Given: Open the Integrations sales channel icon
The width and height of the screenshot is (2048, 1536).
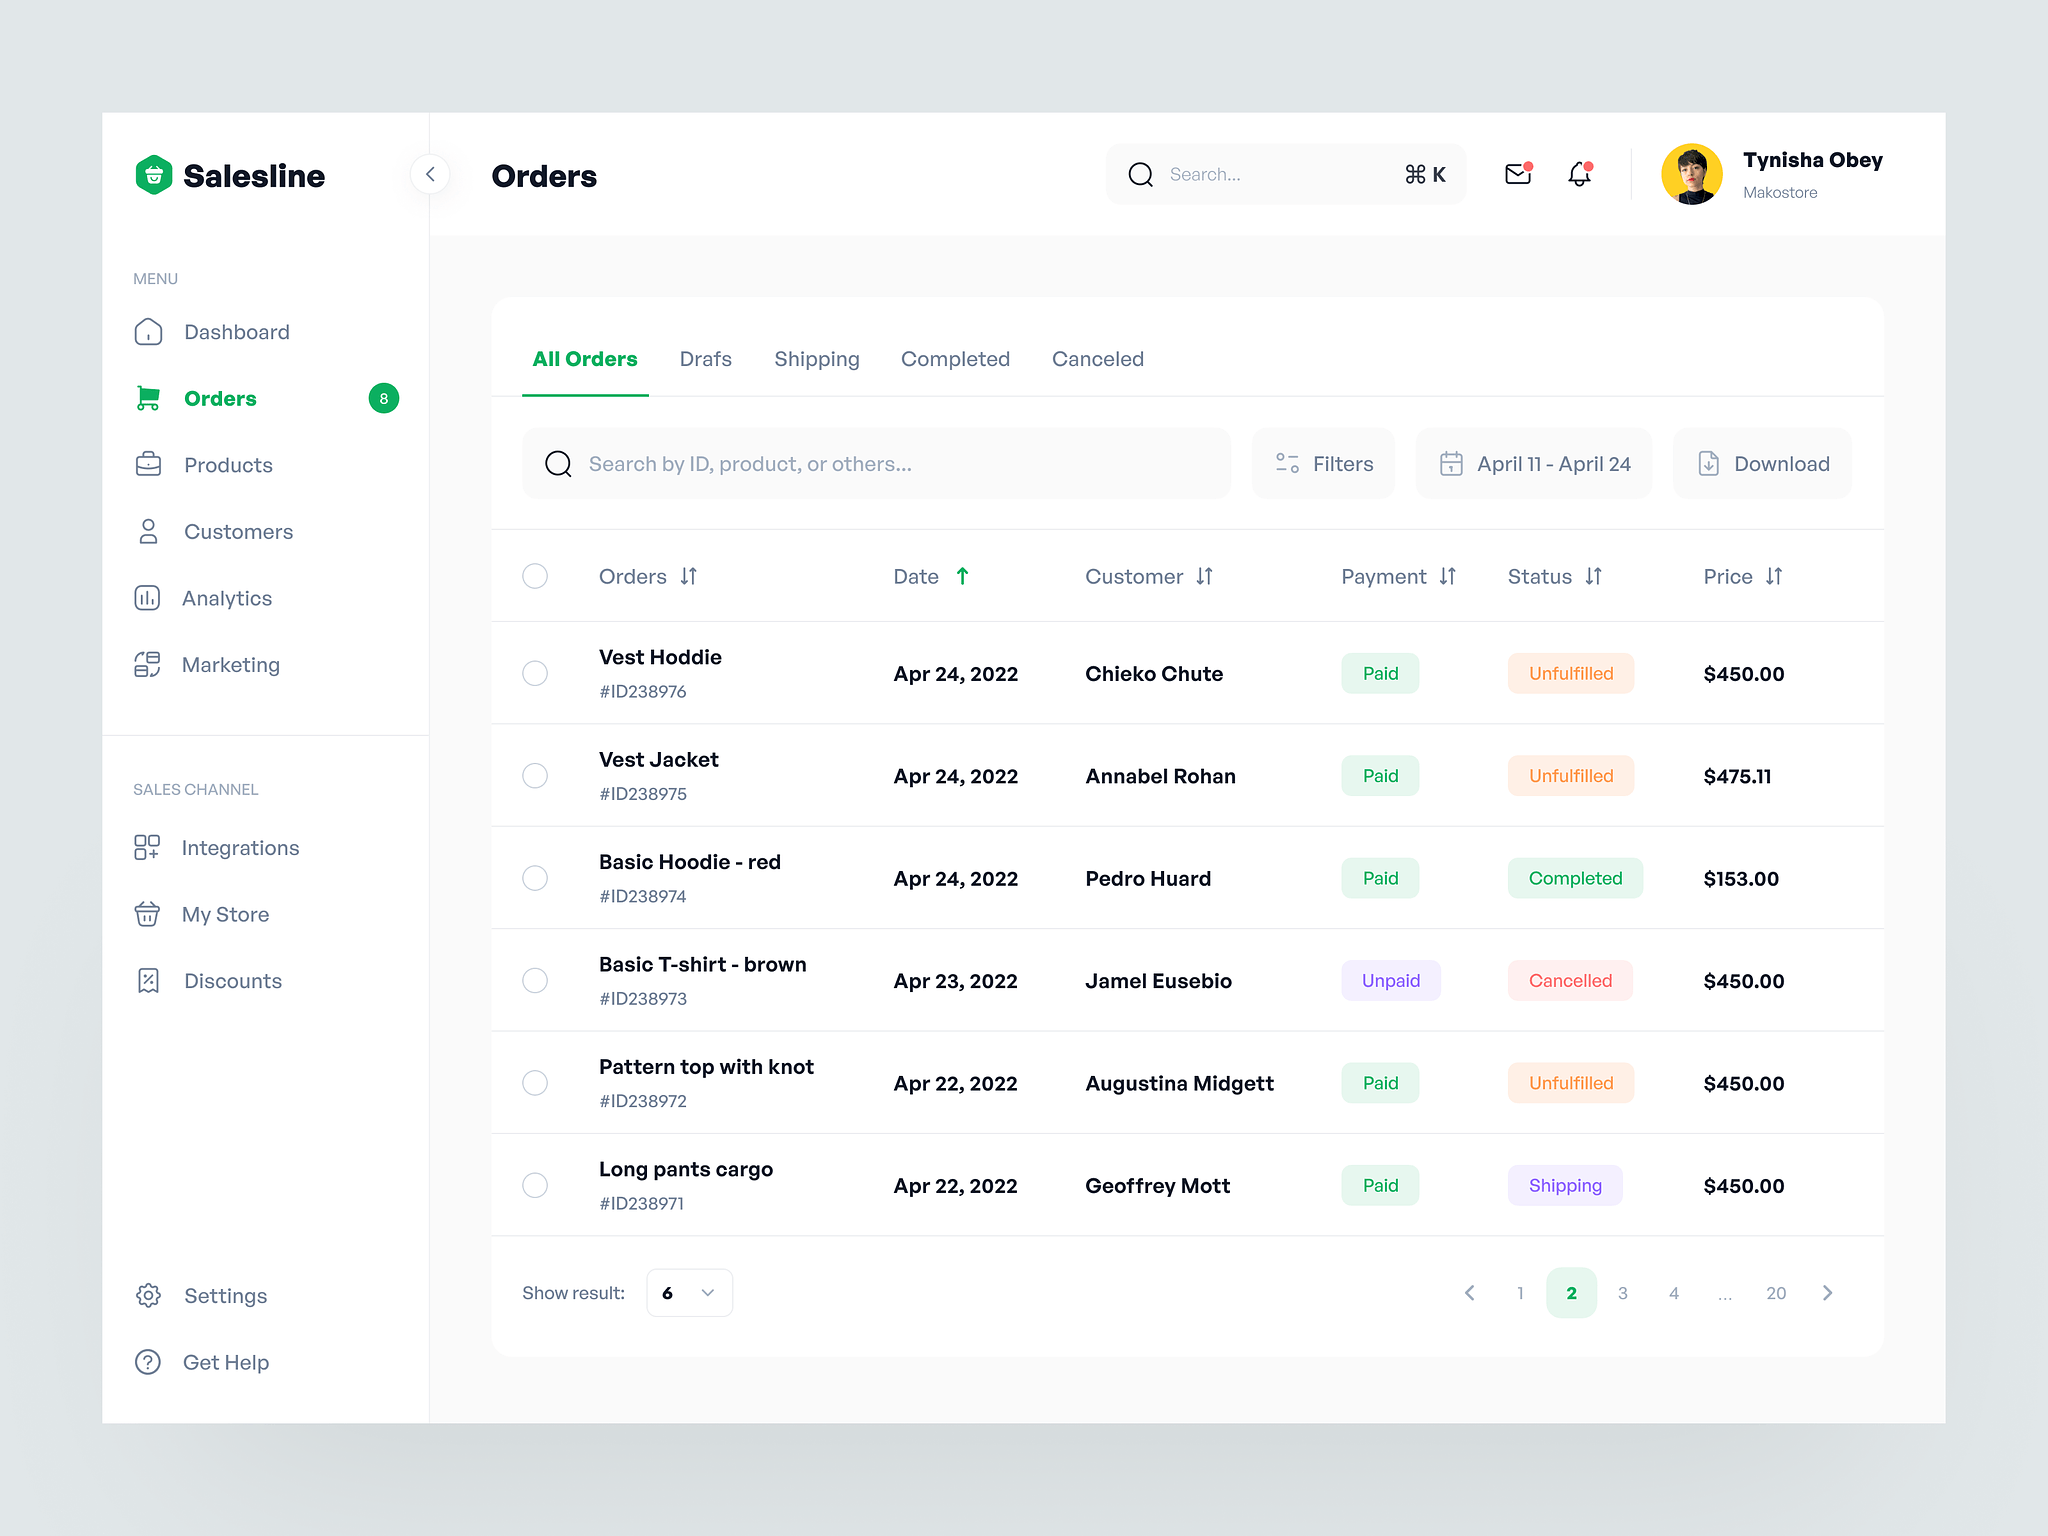Looking at the screenshot, I should [147, 847].
